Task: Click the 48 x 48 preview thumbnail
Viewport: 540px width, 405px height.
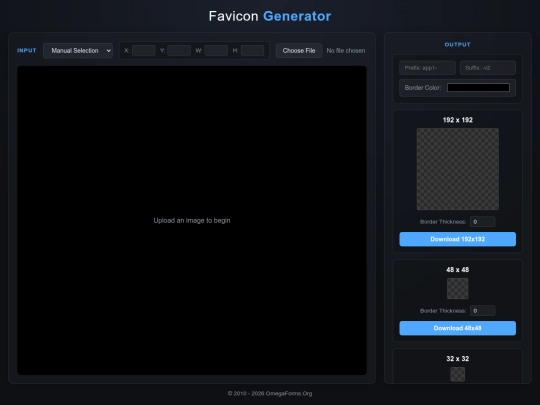Action: (458, 289)
